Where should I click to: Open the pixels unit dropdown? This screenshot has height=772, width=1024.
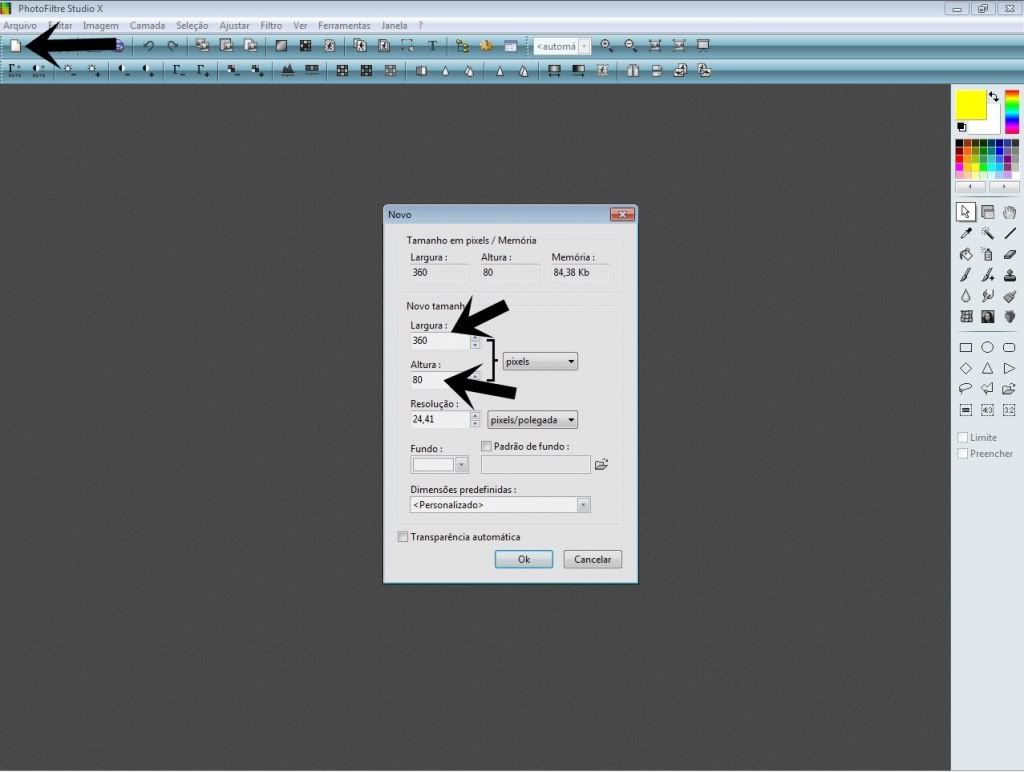coord(540,362)
